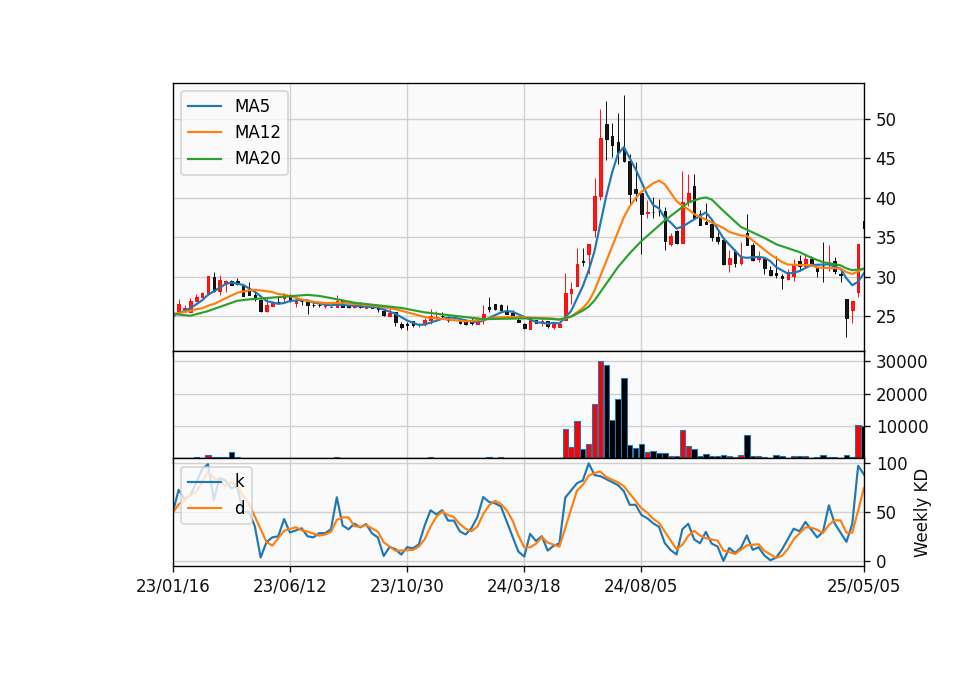Screen dimensions: 960x690
Task: Click the price axis value 25
Action: pyautogui.click(x=885, y=317)
